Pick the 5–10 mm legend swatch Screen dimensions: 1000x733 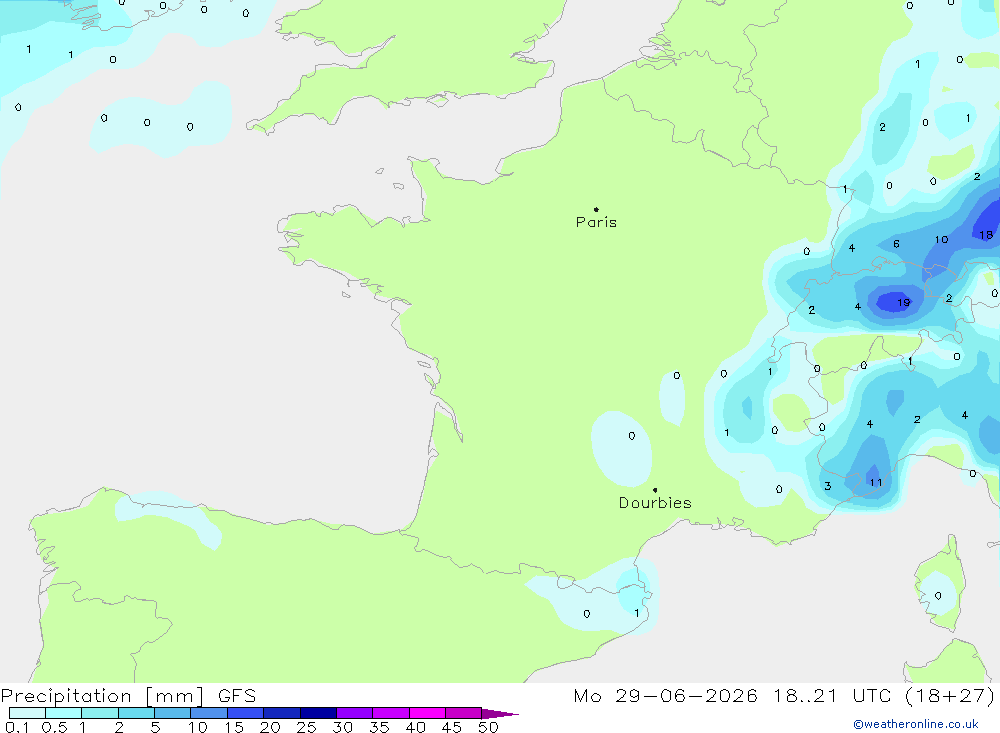point(173,713)
